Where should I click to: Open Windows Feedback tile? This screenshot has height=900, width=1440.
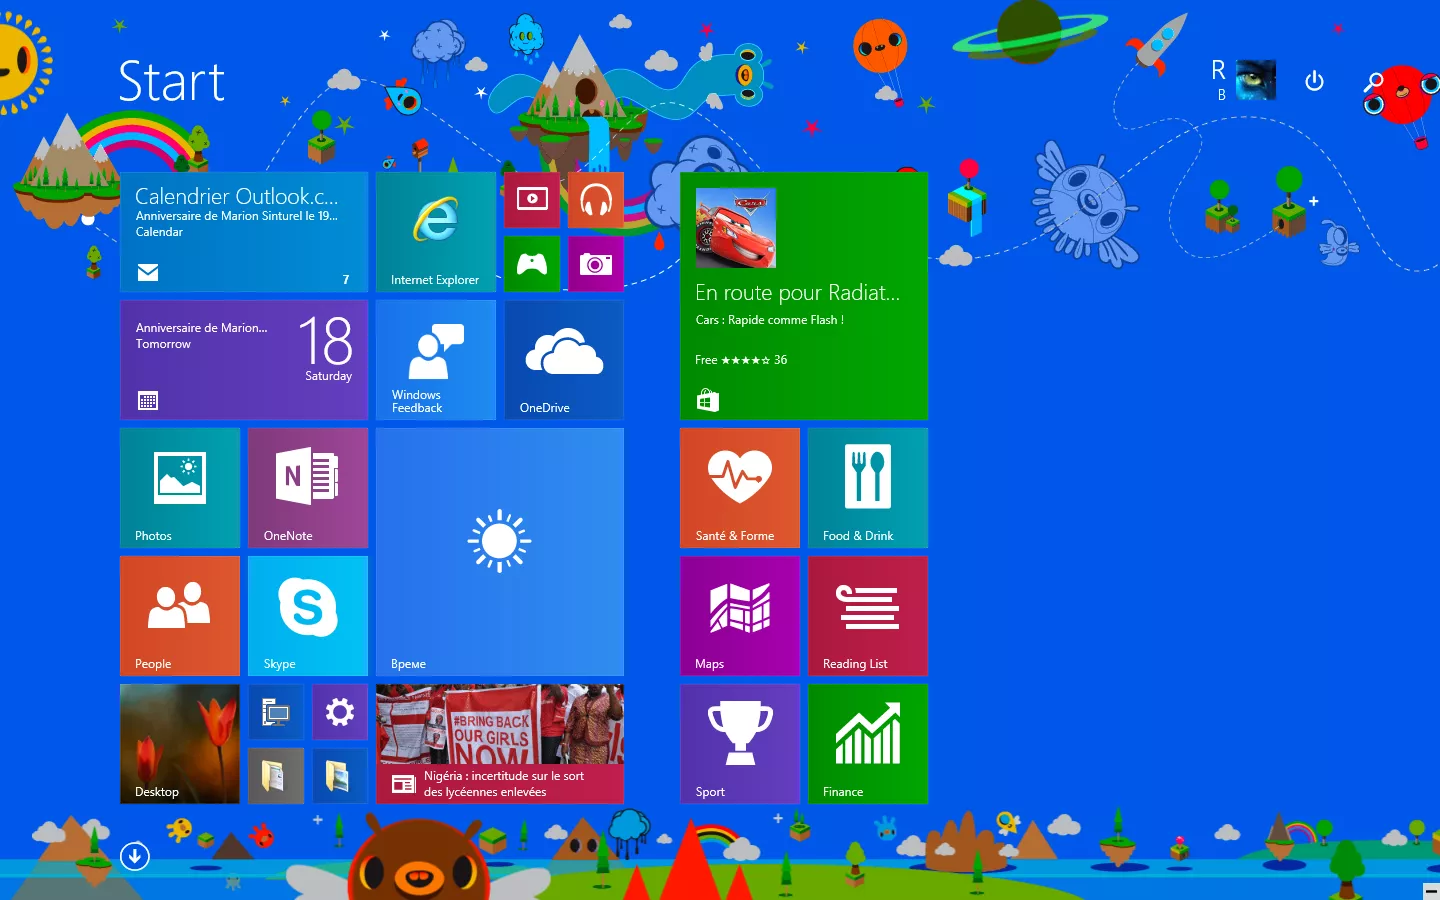(x=436, y=360)
